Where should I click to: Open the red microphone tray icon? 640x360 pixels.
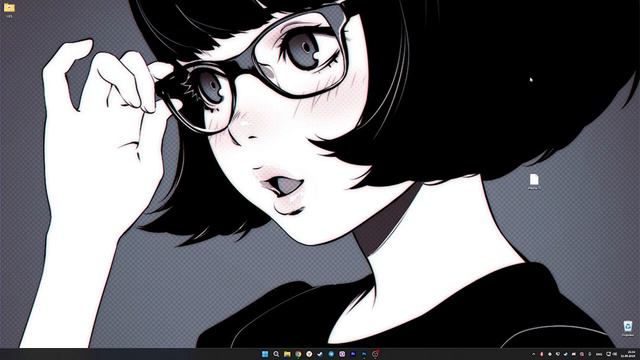tap(542, 354)
